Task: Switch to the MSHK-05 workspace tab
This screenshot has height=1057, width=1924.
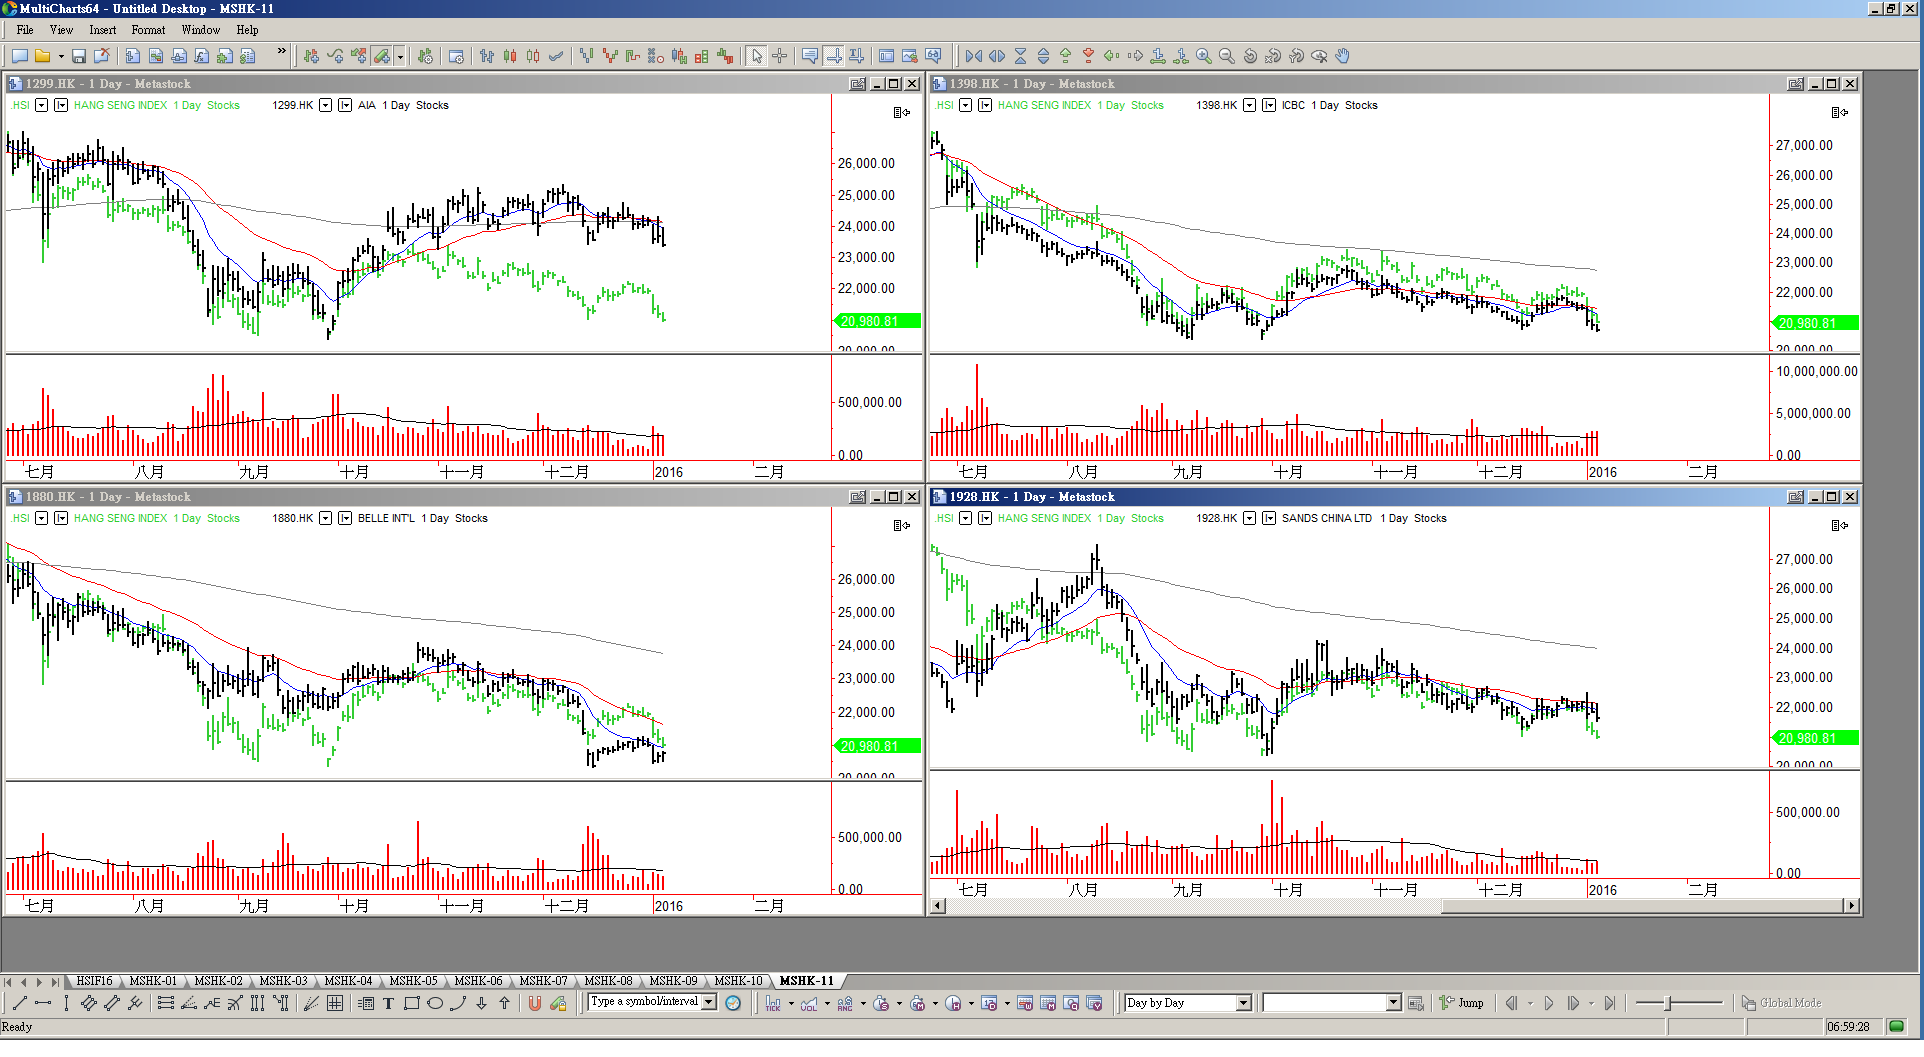Action: tap(413, 981)
